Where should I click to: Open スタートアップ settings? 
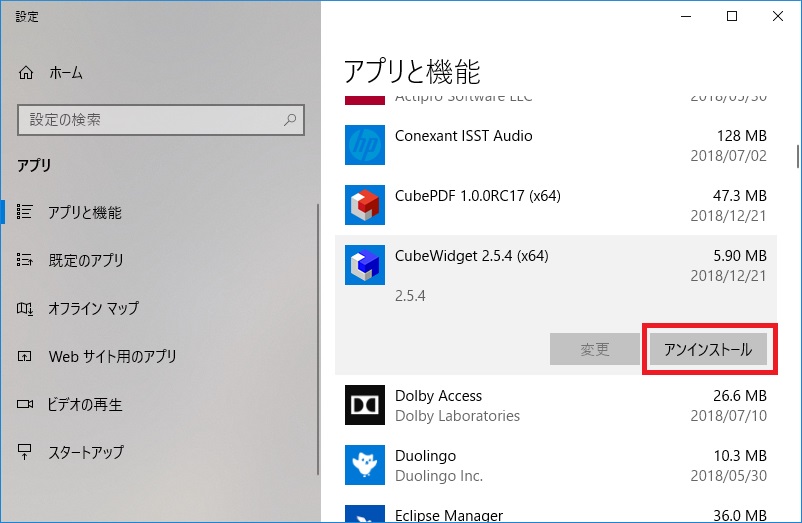(86, 452)
